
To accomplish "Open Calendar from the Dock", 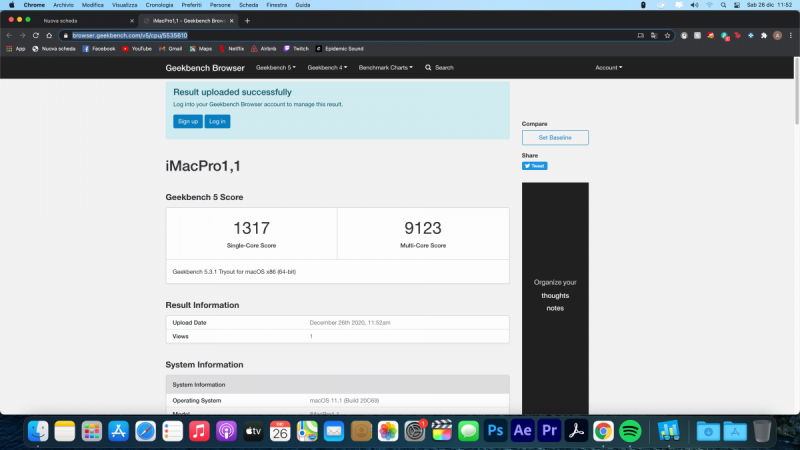I will pos(280,431).
